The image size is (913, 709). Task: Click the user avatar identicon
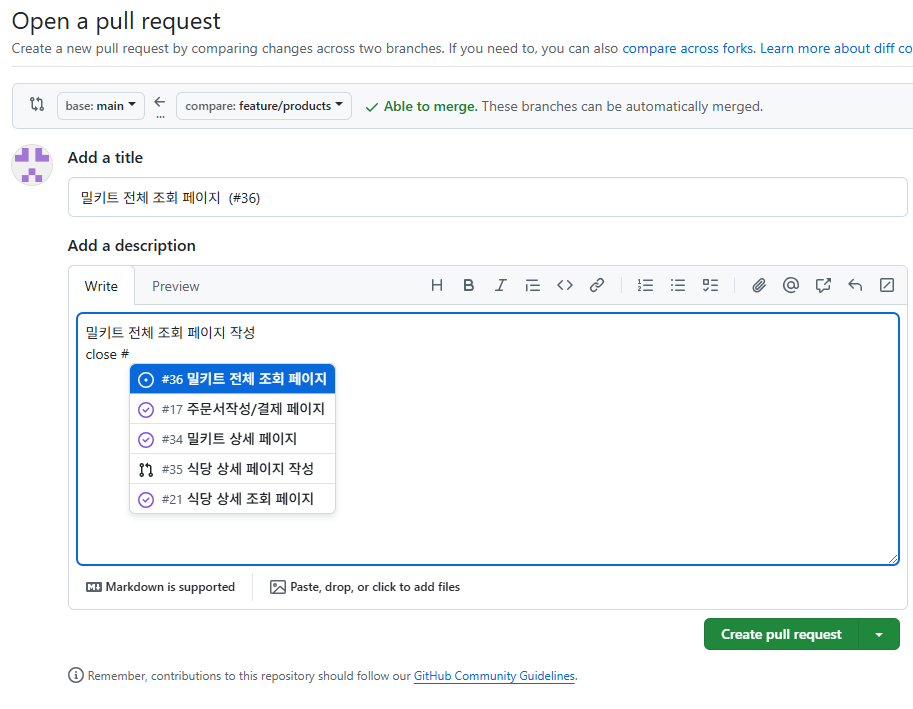[32, 165]
